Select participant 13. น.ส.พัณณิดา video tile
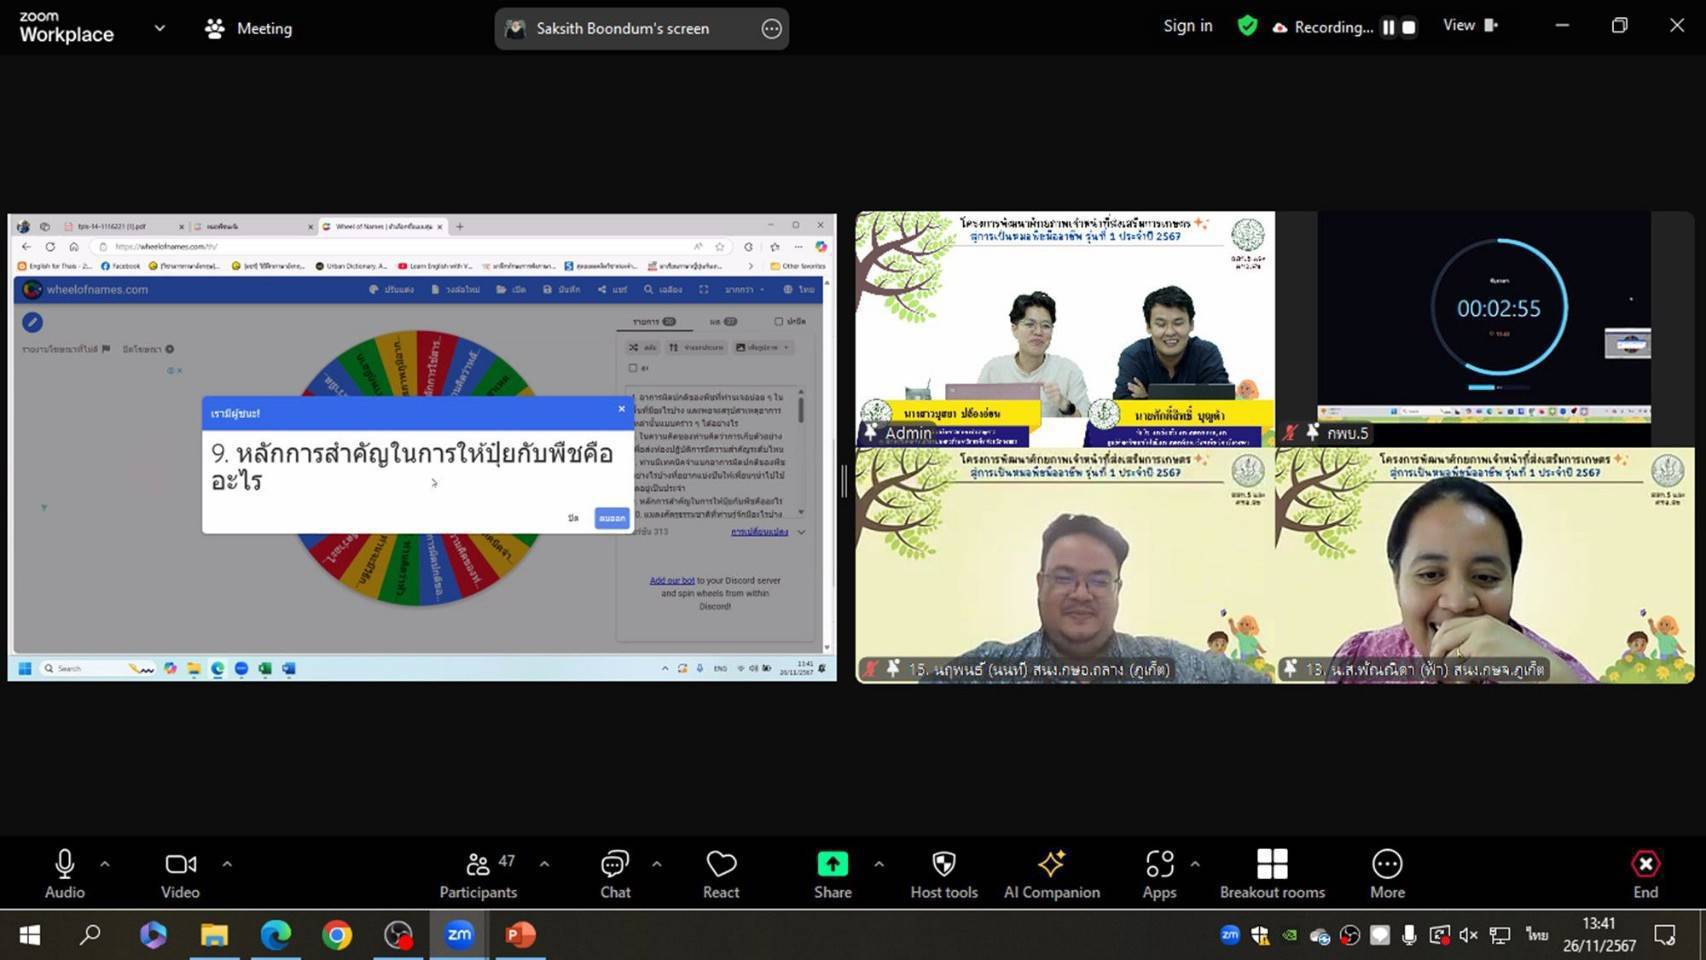The image size is (1706, 960). pos(1485,566)
